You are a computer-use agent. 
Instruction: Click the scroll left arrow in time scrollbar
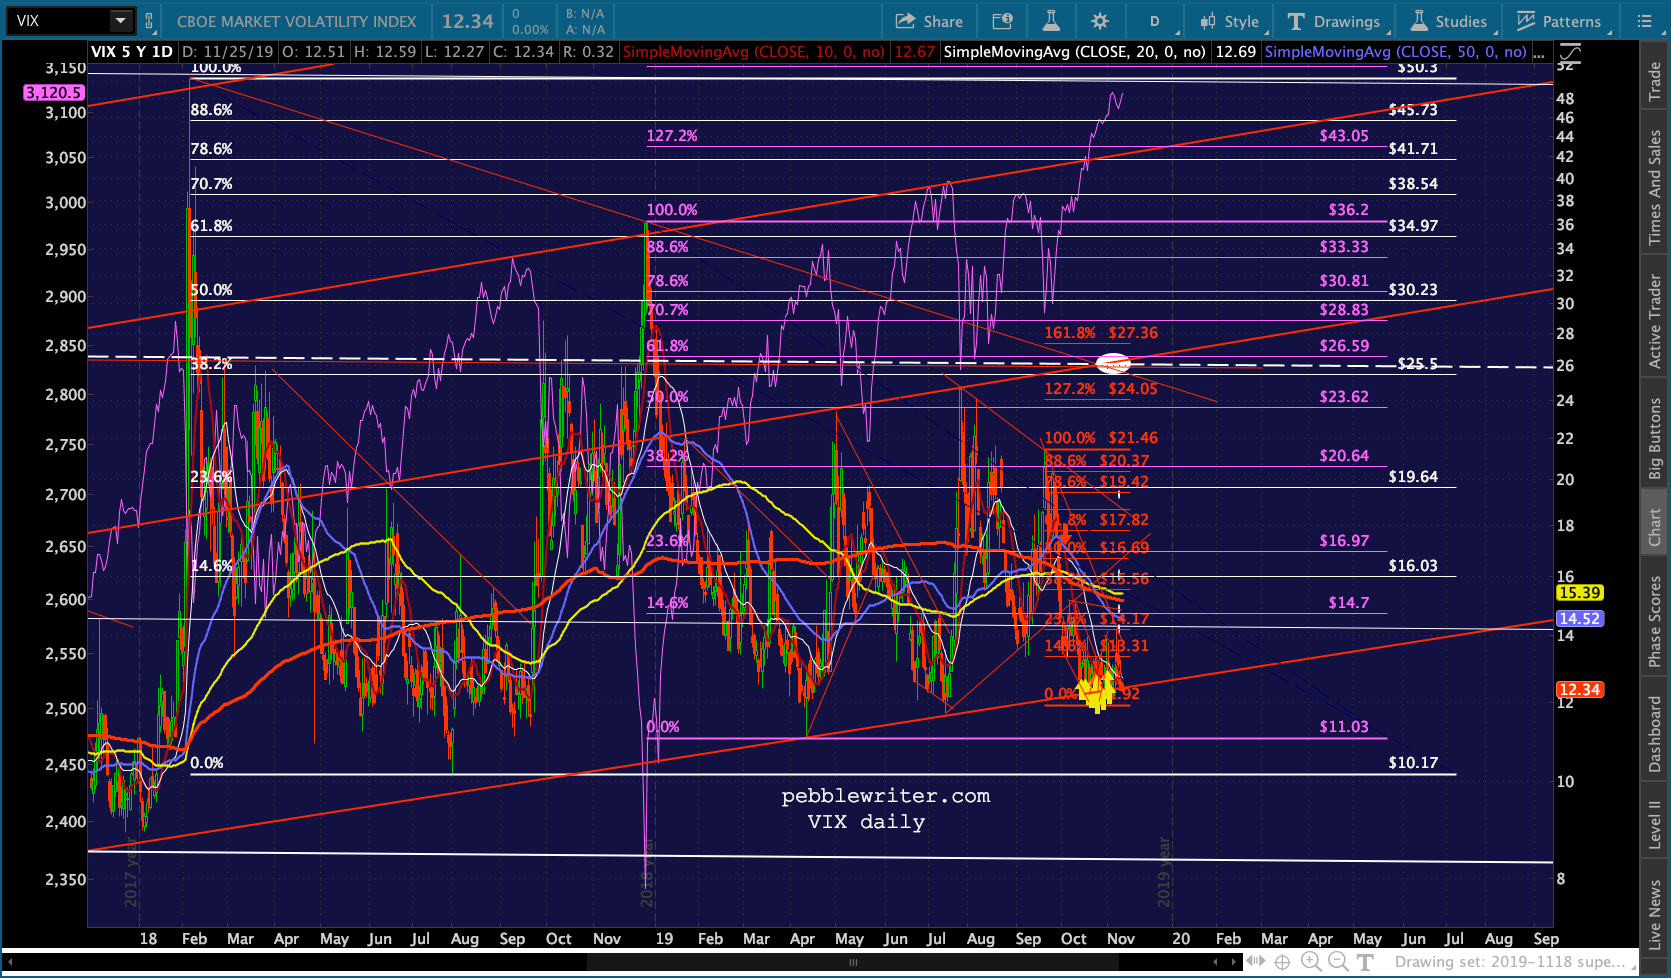coord(1217,962)
